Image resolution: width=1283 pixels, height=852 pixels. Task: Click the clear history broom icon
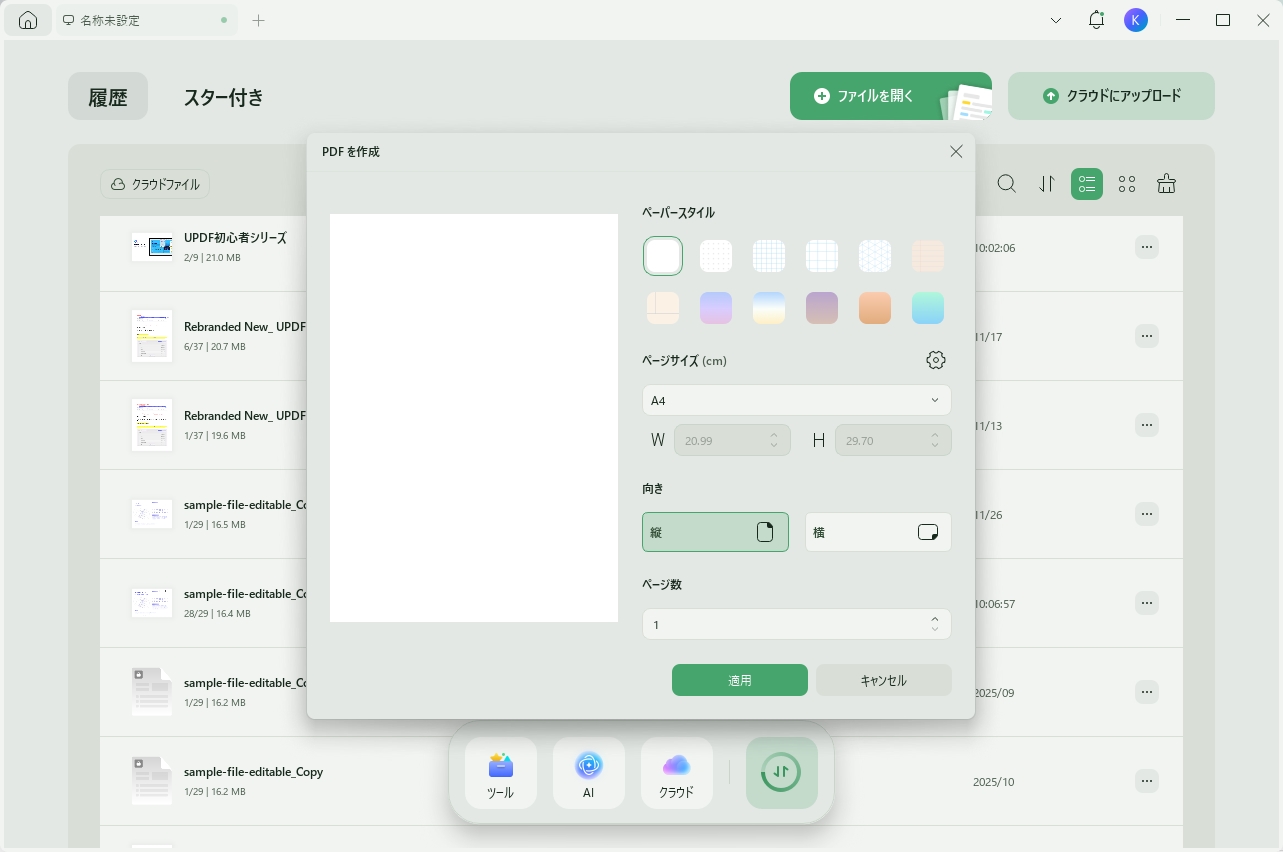point(1166,184)
